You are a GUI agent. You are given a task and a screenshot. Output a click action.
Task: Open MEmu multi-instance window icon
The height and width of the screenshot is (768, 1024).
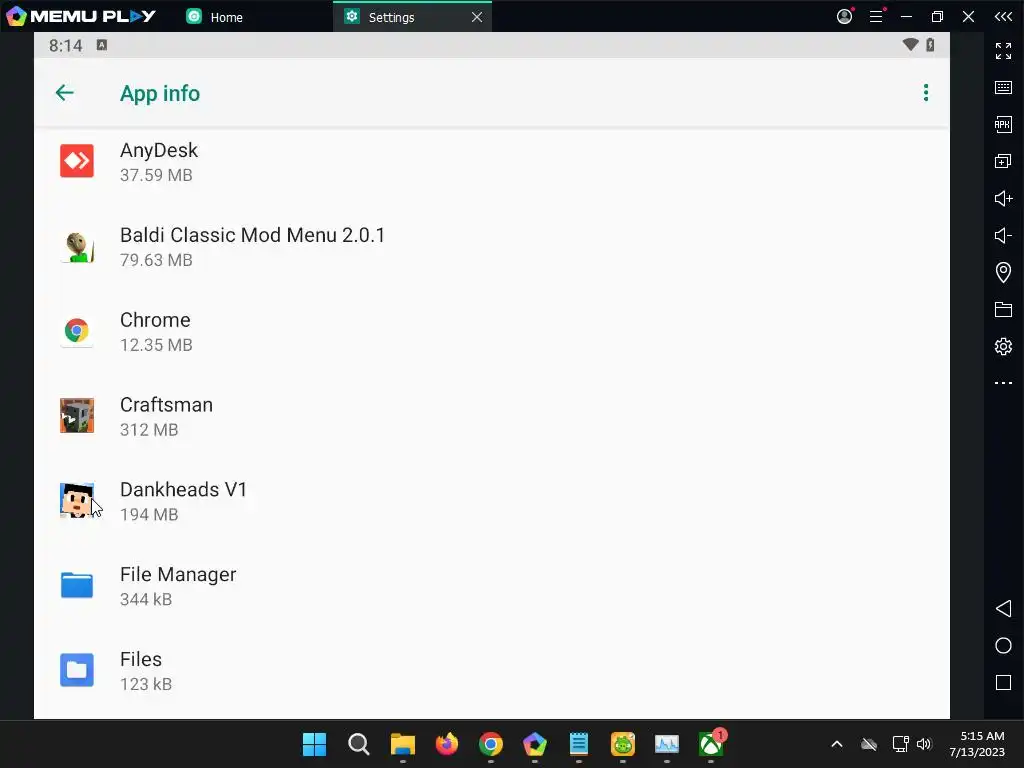(x=1003, y=161)
